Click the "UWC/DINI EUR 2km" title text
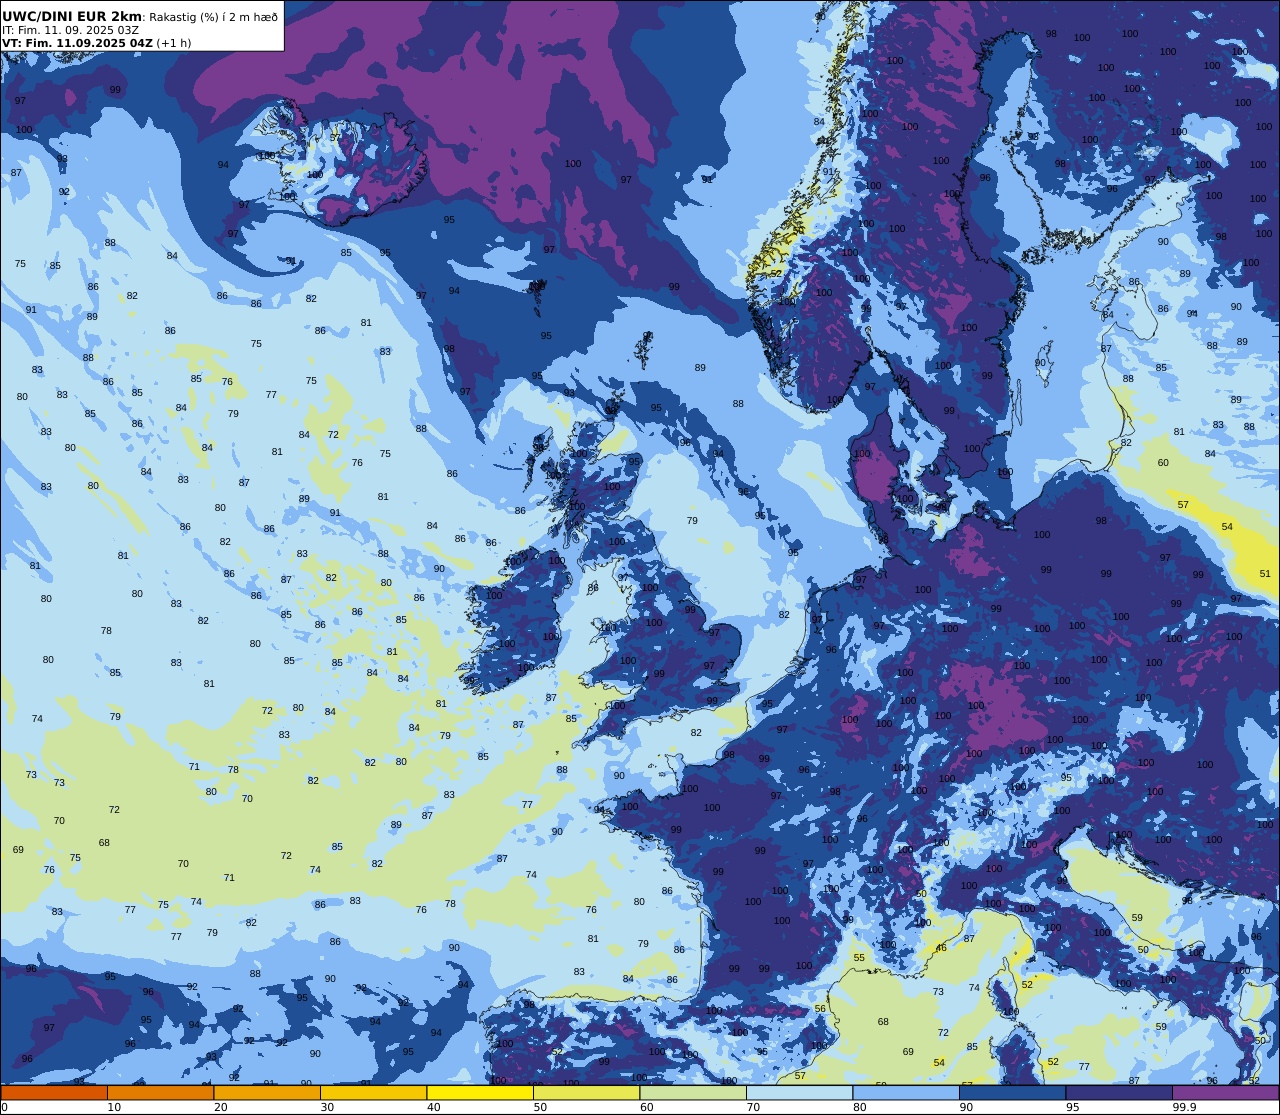 pos(72,16)
